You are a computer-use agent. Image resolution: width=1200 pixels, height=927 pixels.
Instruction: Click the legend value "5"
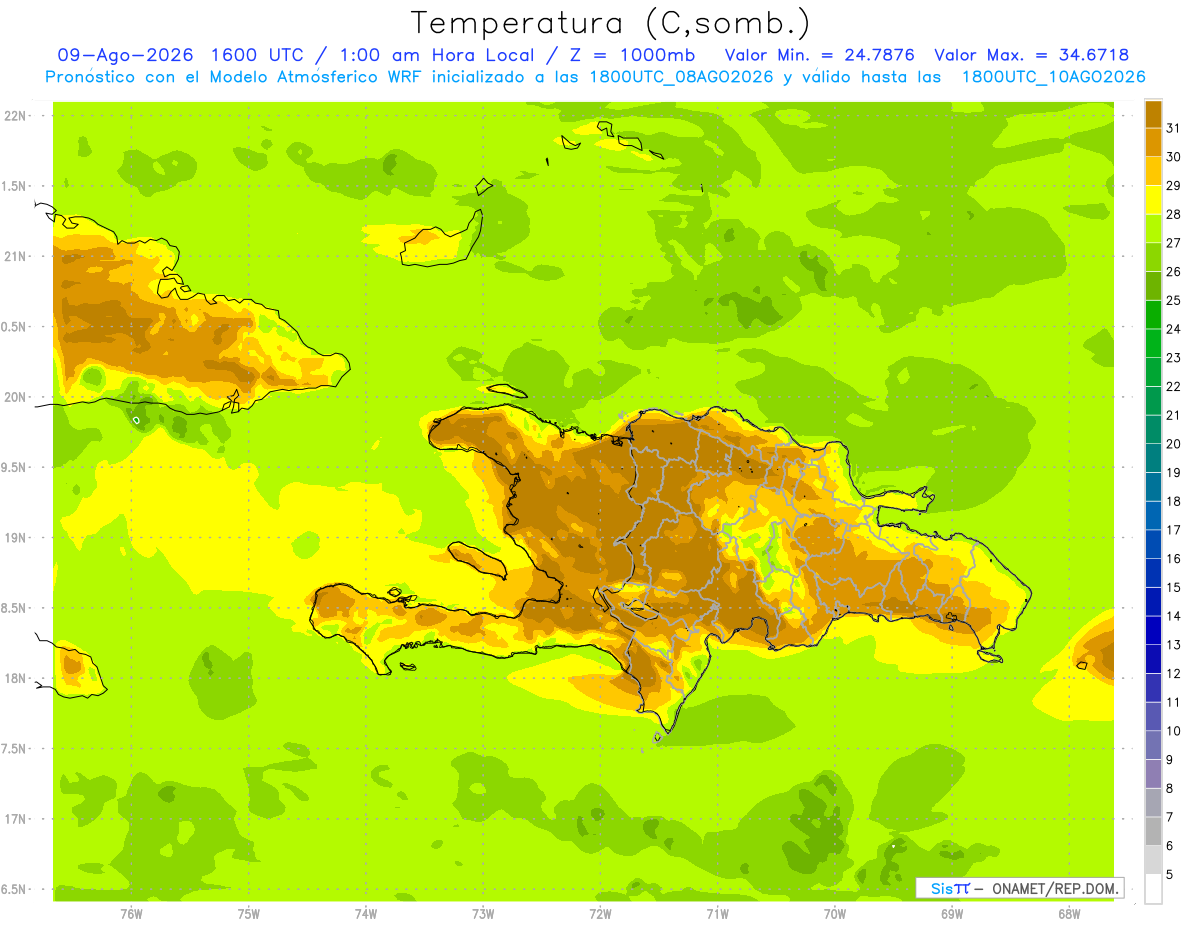(1170, 874)
